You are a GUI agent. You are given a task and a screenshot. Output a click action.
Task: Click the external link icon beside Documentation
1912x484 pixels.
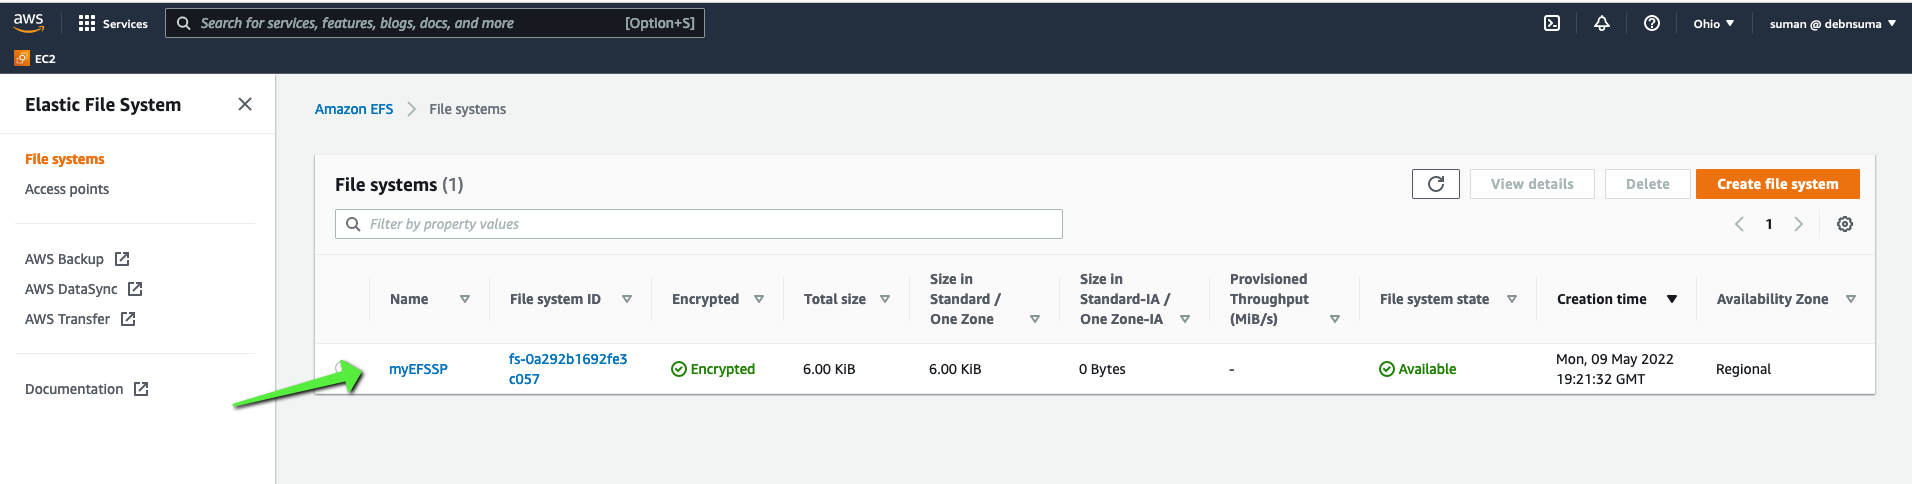click(x=141, y=389)
